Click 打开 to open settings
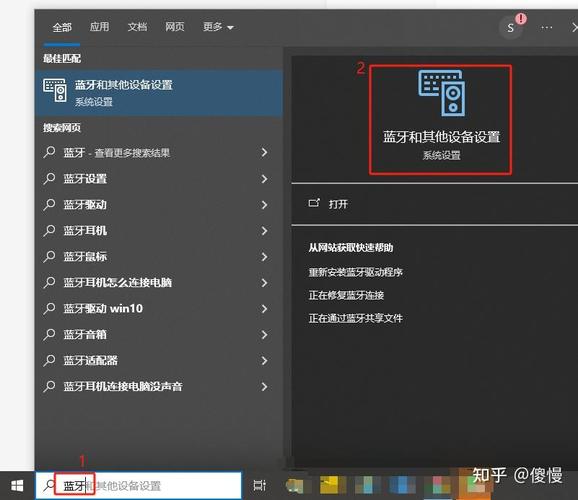 click(338, 204)
